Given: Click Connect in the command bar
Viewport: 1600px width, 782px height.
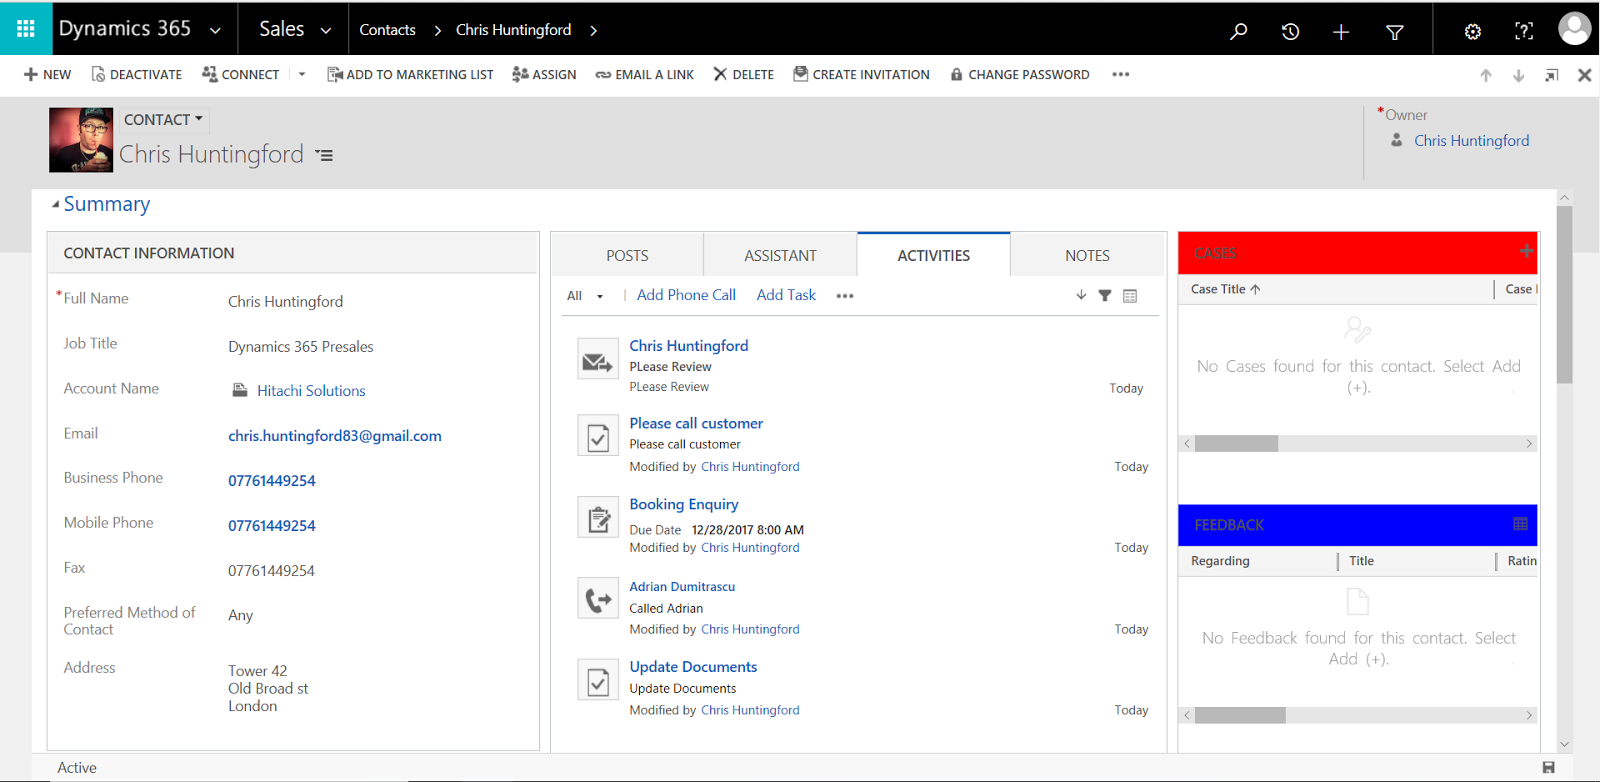Looking at the screenshot, I should tap(240, 75).
